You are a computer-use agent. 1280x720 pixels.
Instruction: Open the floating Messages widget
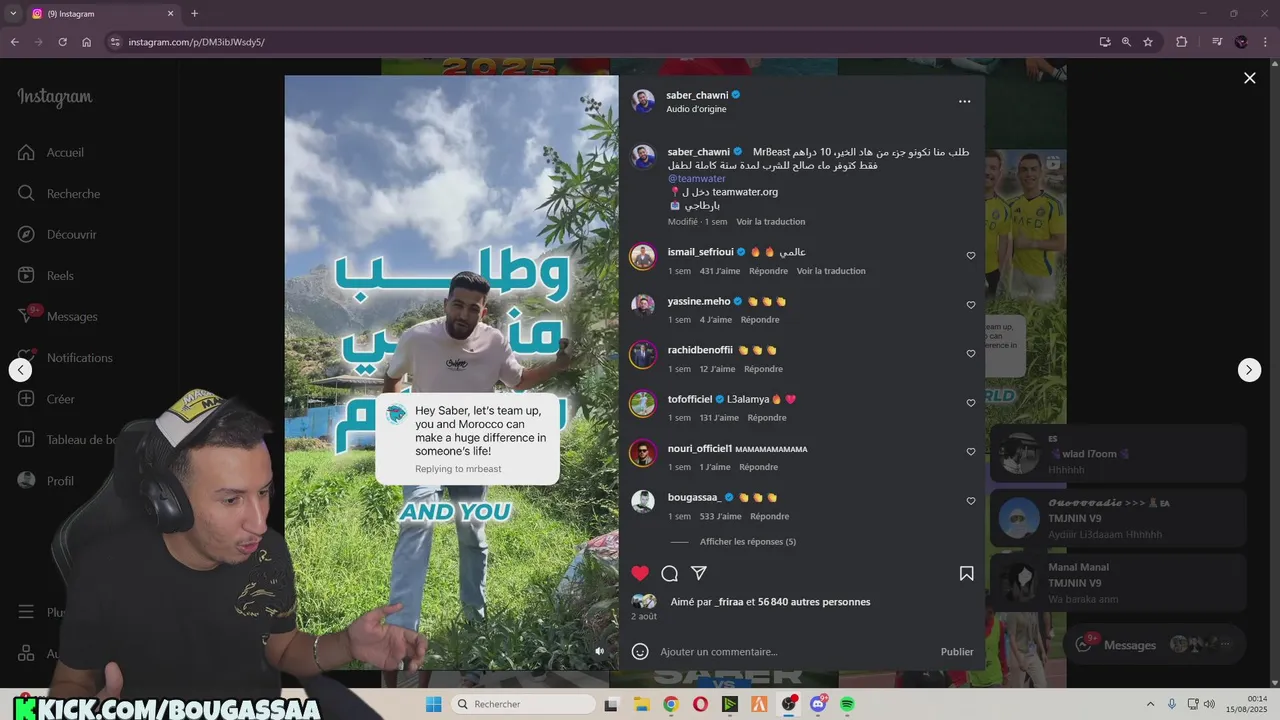(1156, 645)
